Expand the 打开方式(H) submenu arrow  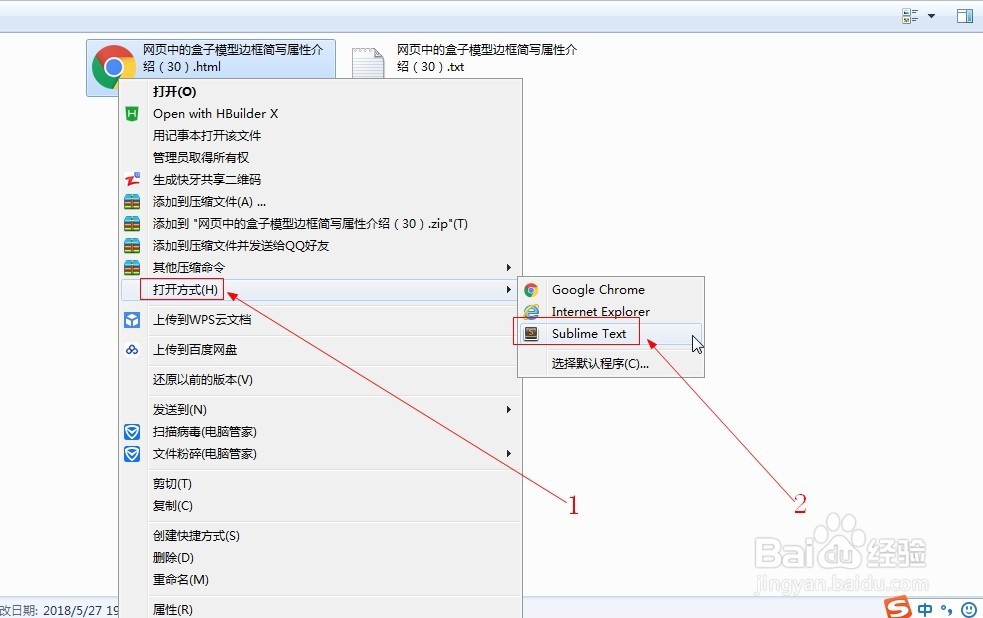coord(508,290)
